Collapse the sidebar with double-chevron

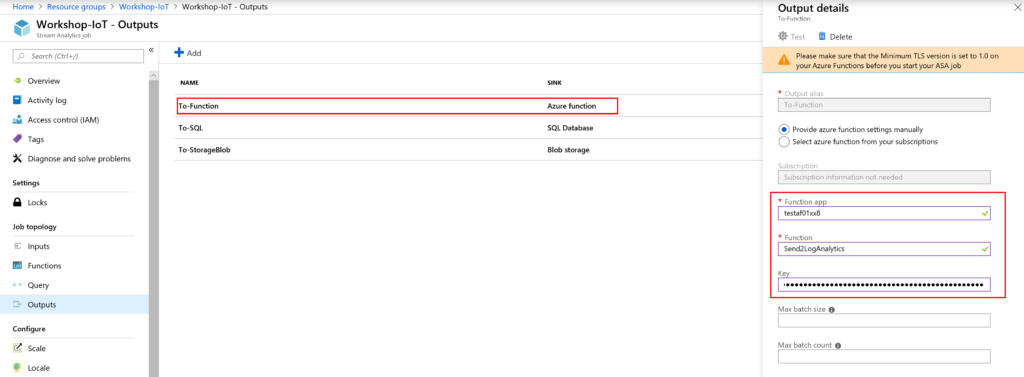(x=151, y=50)
